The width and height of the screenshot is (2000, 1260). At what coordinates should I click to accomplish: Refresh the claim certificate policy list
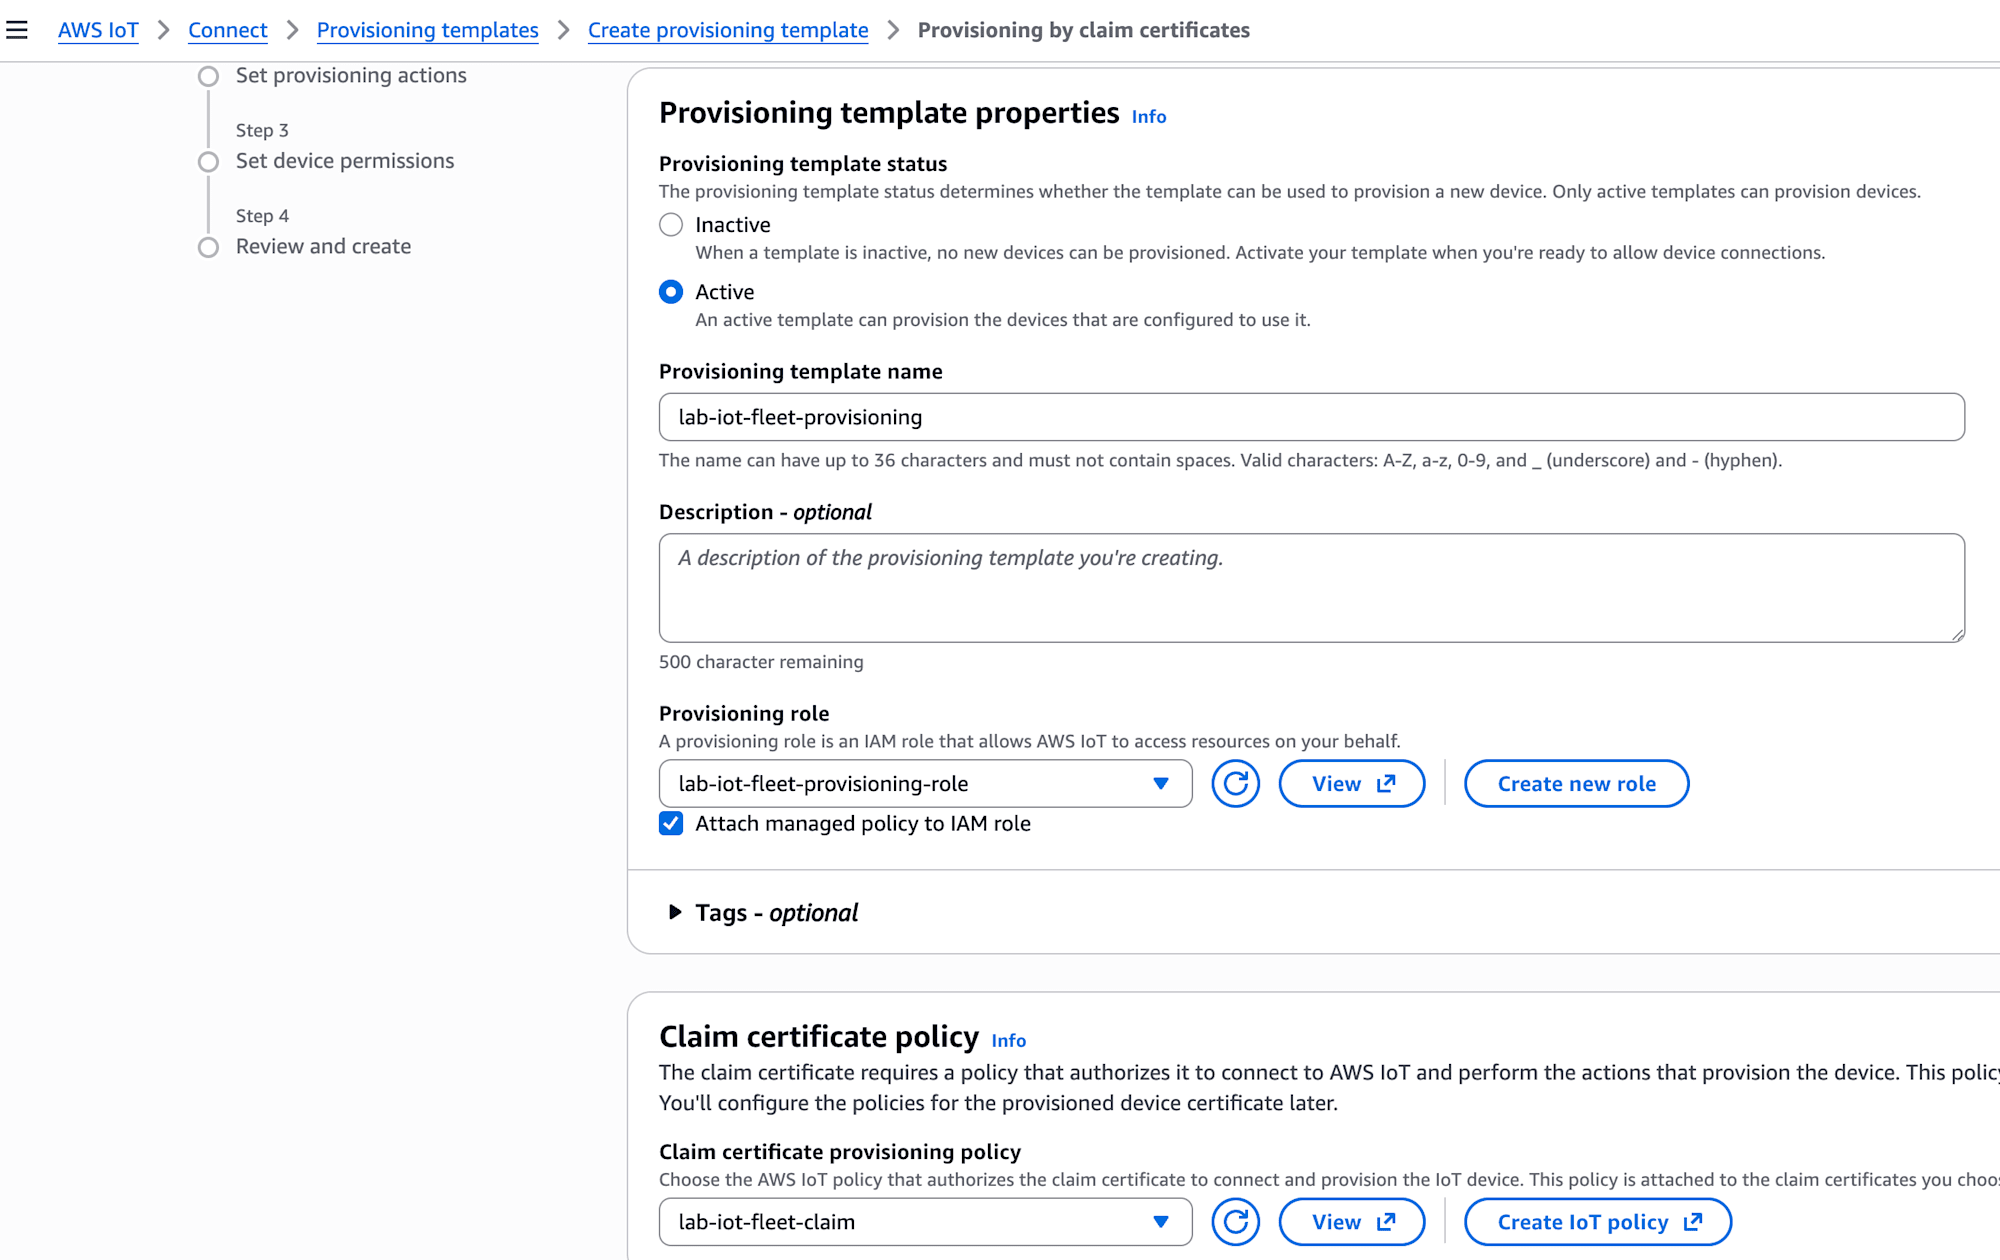pyautogui.click(x=1235, y=1221)
